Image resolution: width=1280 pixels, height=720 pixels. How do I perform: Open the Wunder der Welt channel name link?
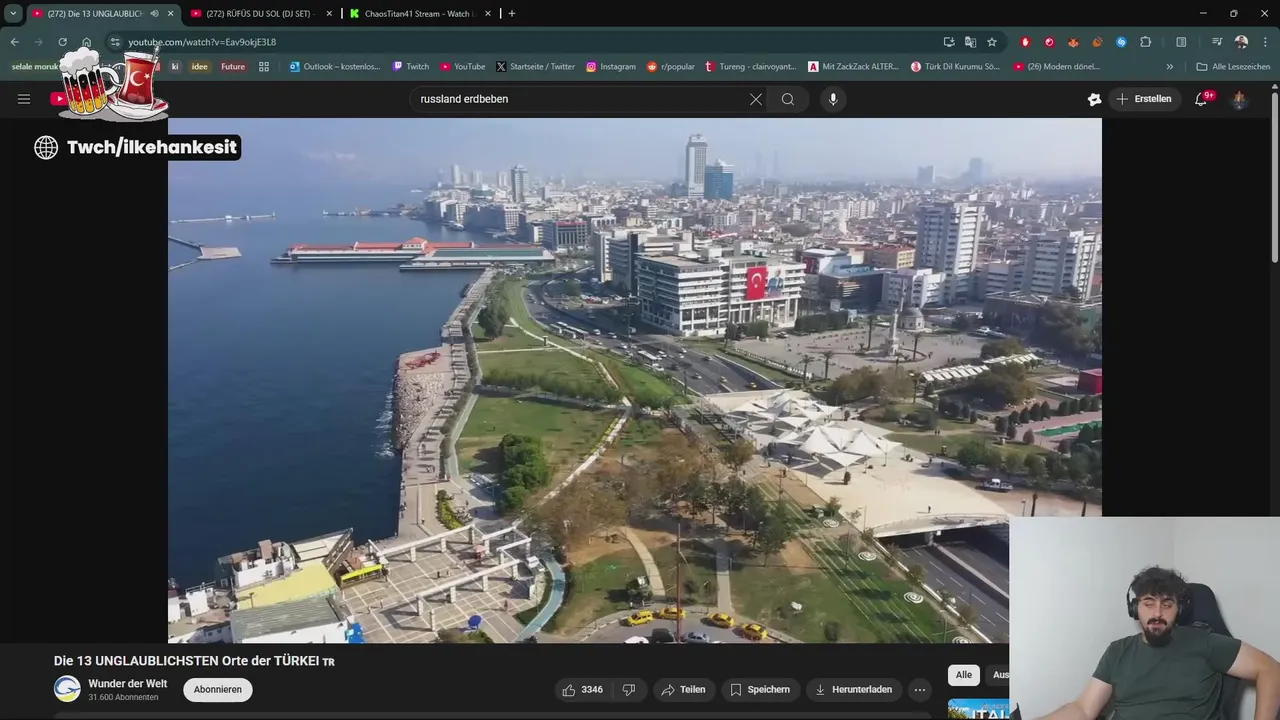pos(127,684)
